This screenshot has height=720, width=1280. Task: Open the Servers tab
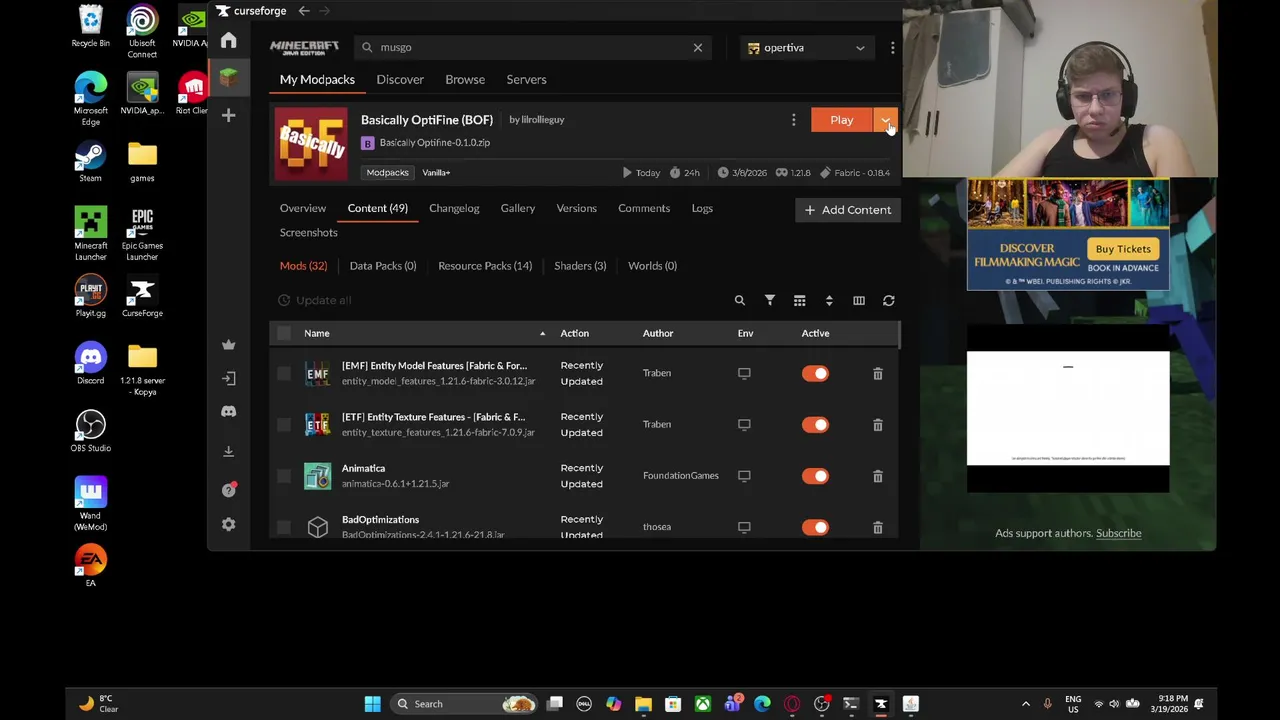click(x=526, y=80)
